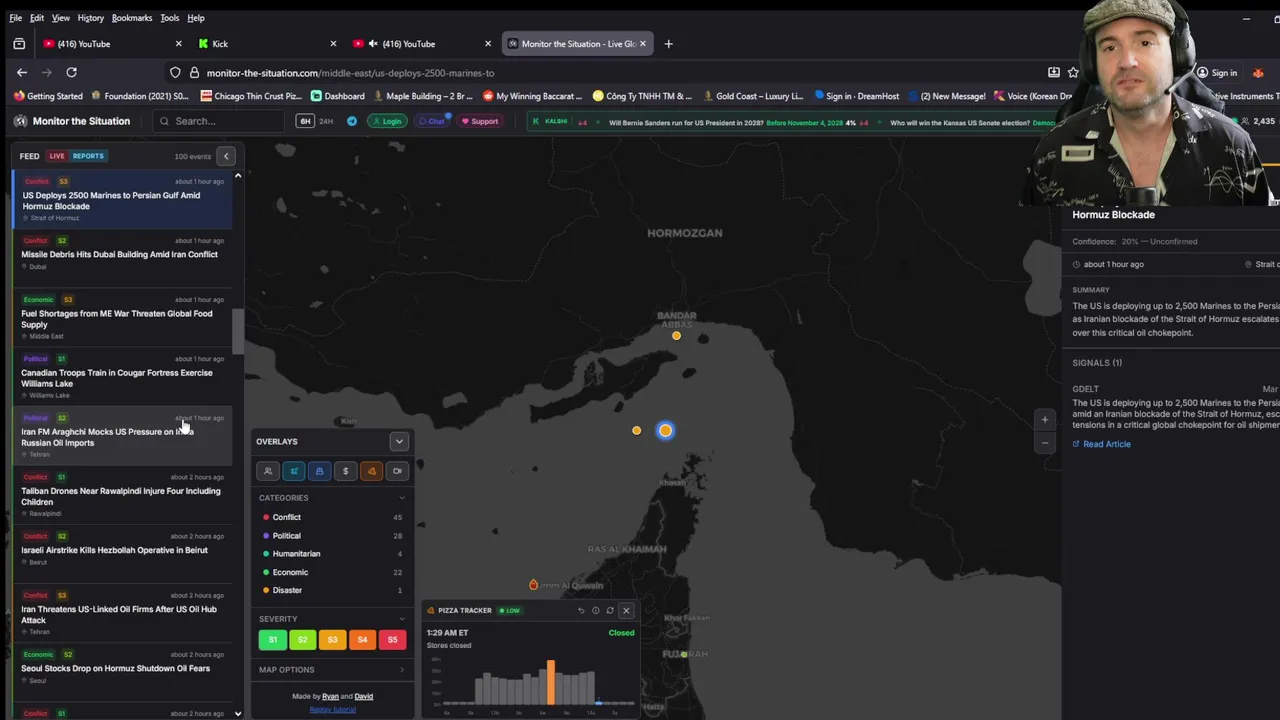Toggle the pizza tracker overlay icon
The image size is (1280, 720).
(371, 471)
